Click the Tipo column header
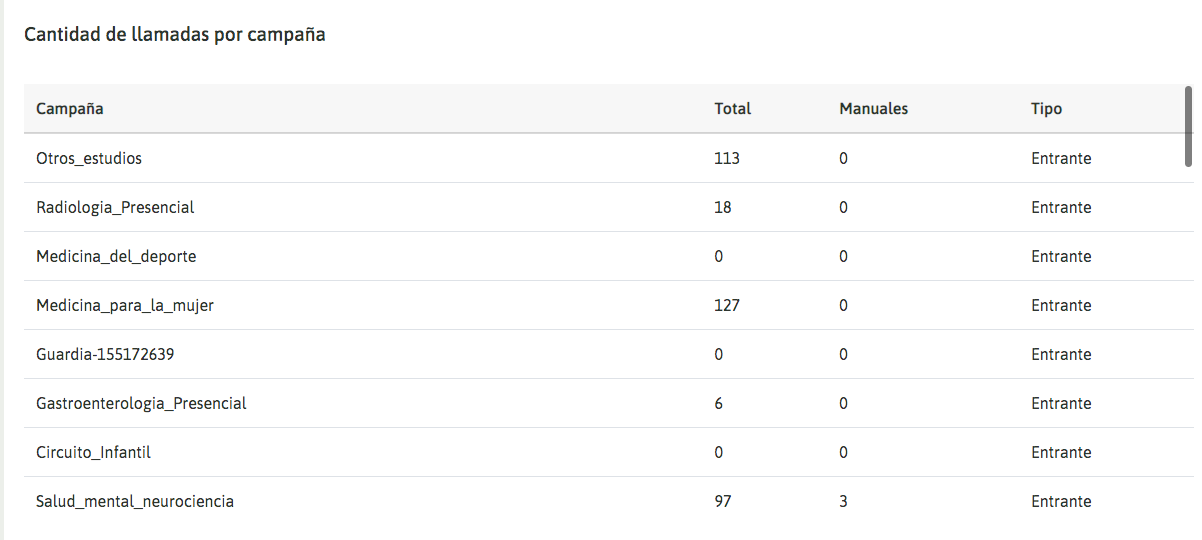 (x=1046, y=109)
